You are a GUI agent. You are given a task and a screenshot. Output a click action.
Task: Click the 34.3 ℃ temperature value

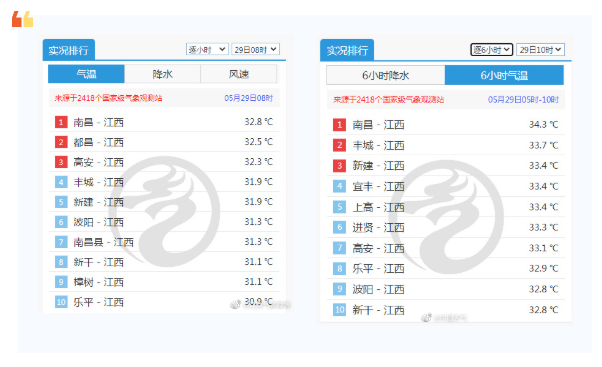tap(544, 124)
